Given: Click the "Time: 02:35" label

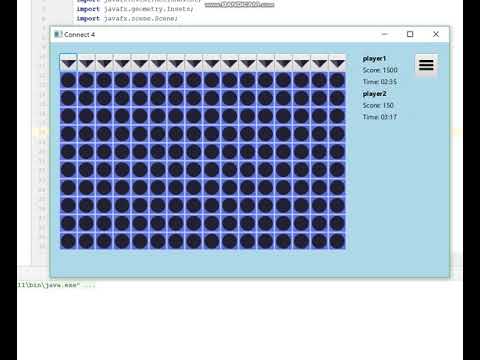Looking at the screenshot, I should (380, 82).
